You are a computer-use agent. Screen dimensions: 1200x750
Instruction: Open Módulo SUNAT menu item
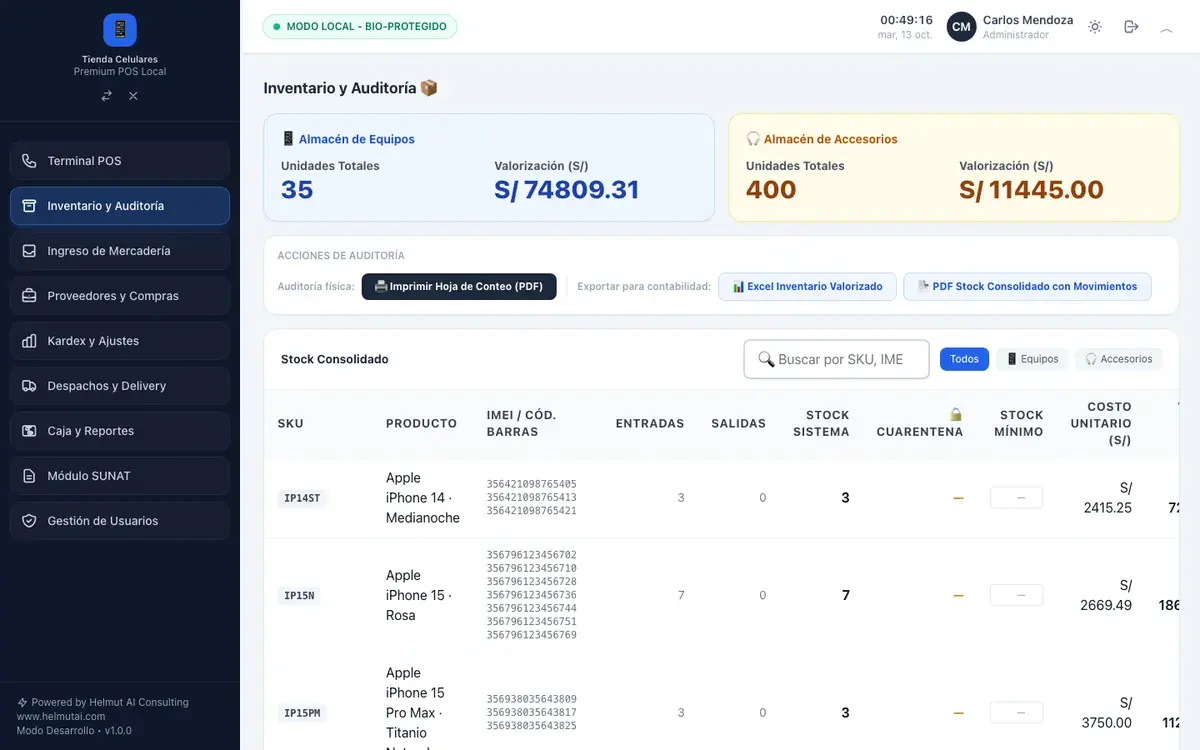(x=120, y=476)
